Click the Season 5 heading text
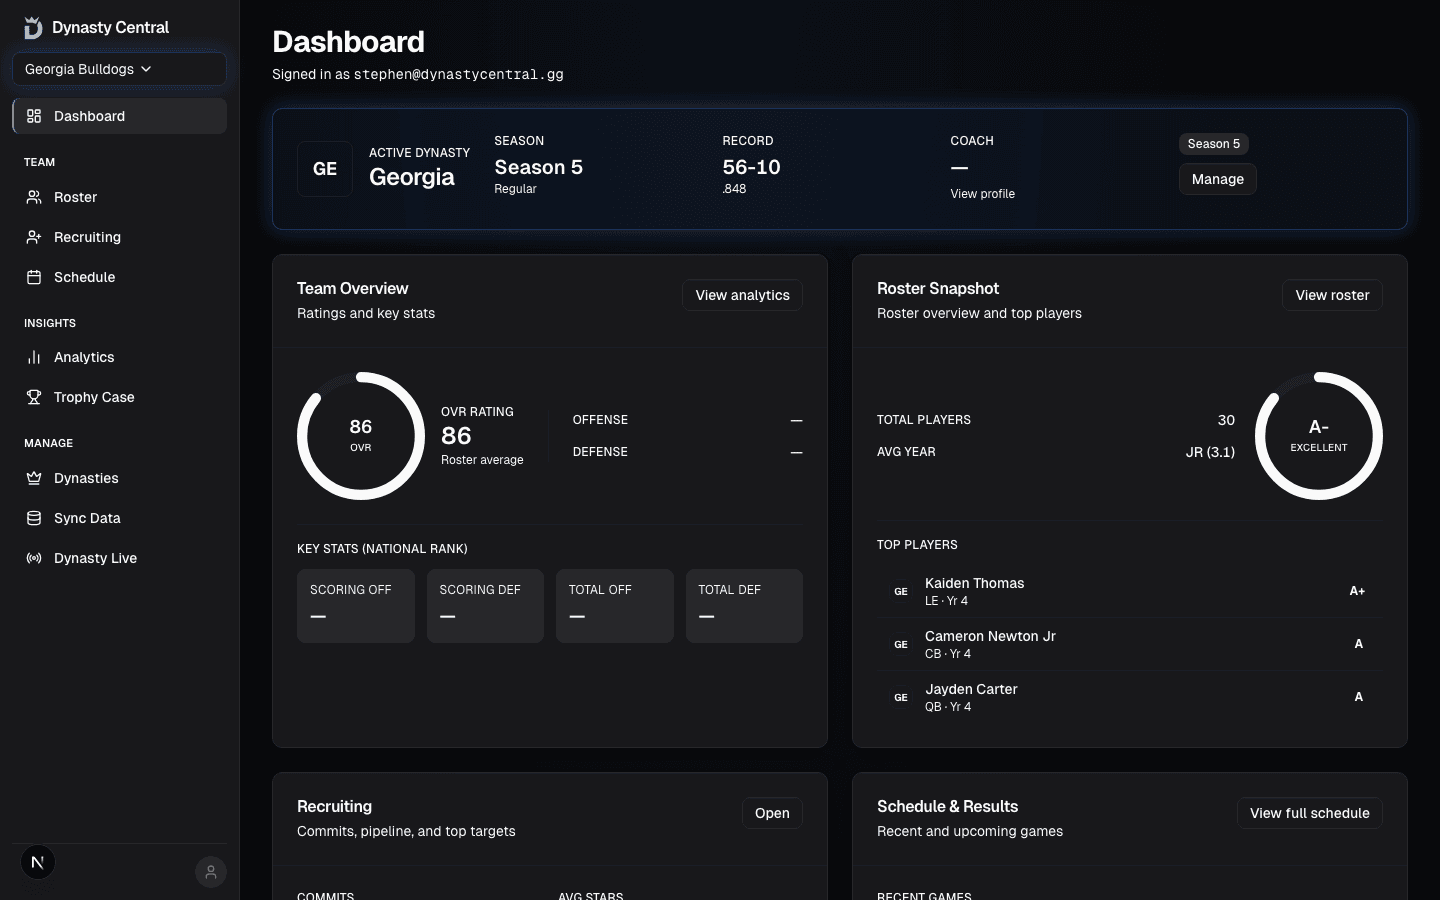The image size is (1440, 900). click(x=538, y=167)
